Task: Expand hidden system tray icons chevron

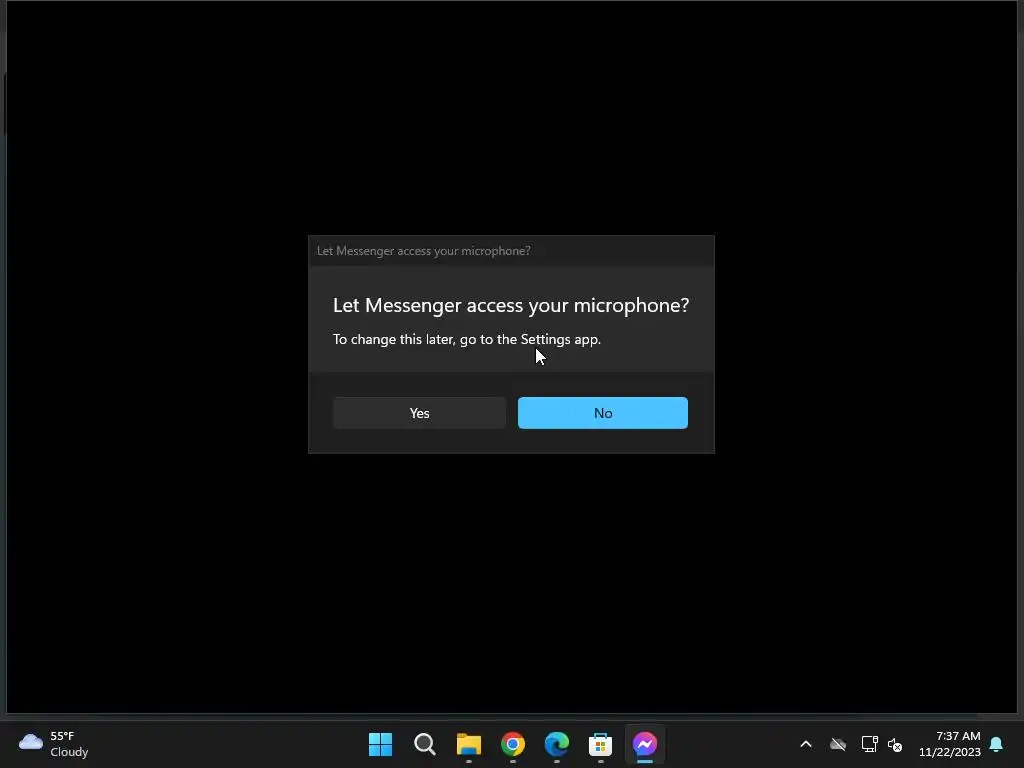Action: tap(806, 744)
